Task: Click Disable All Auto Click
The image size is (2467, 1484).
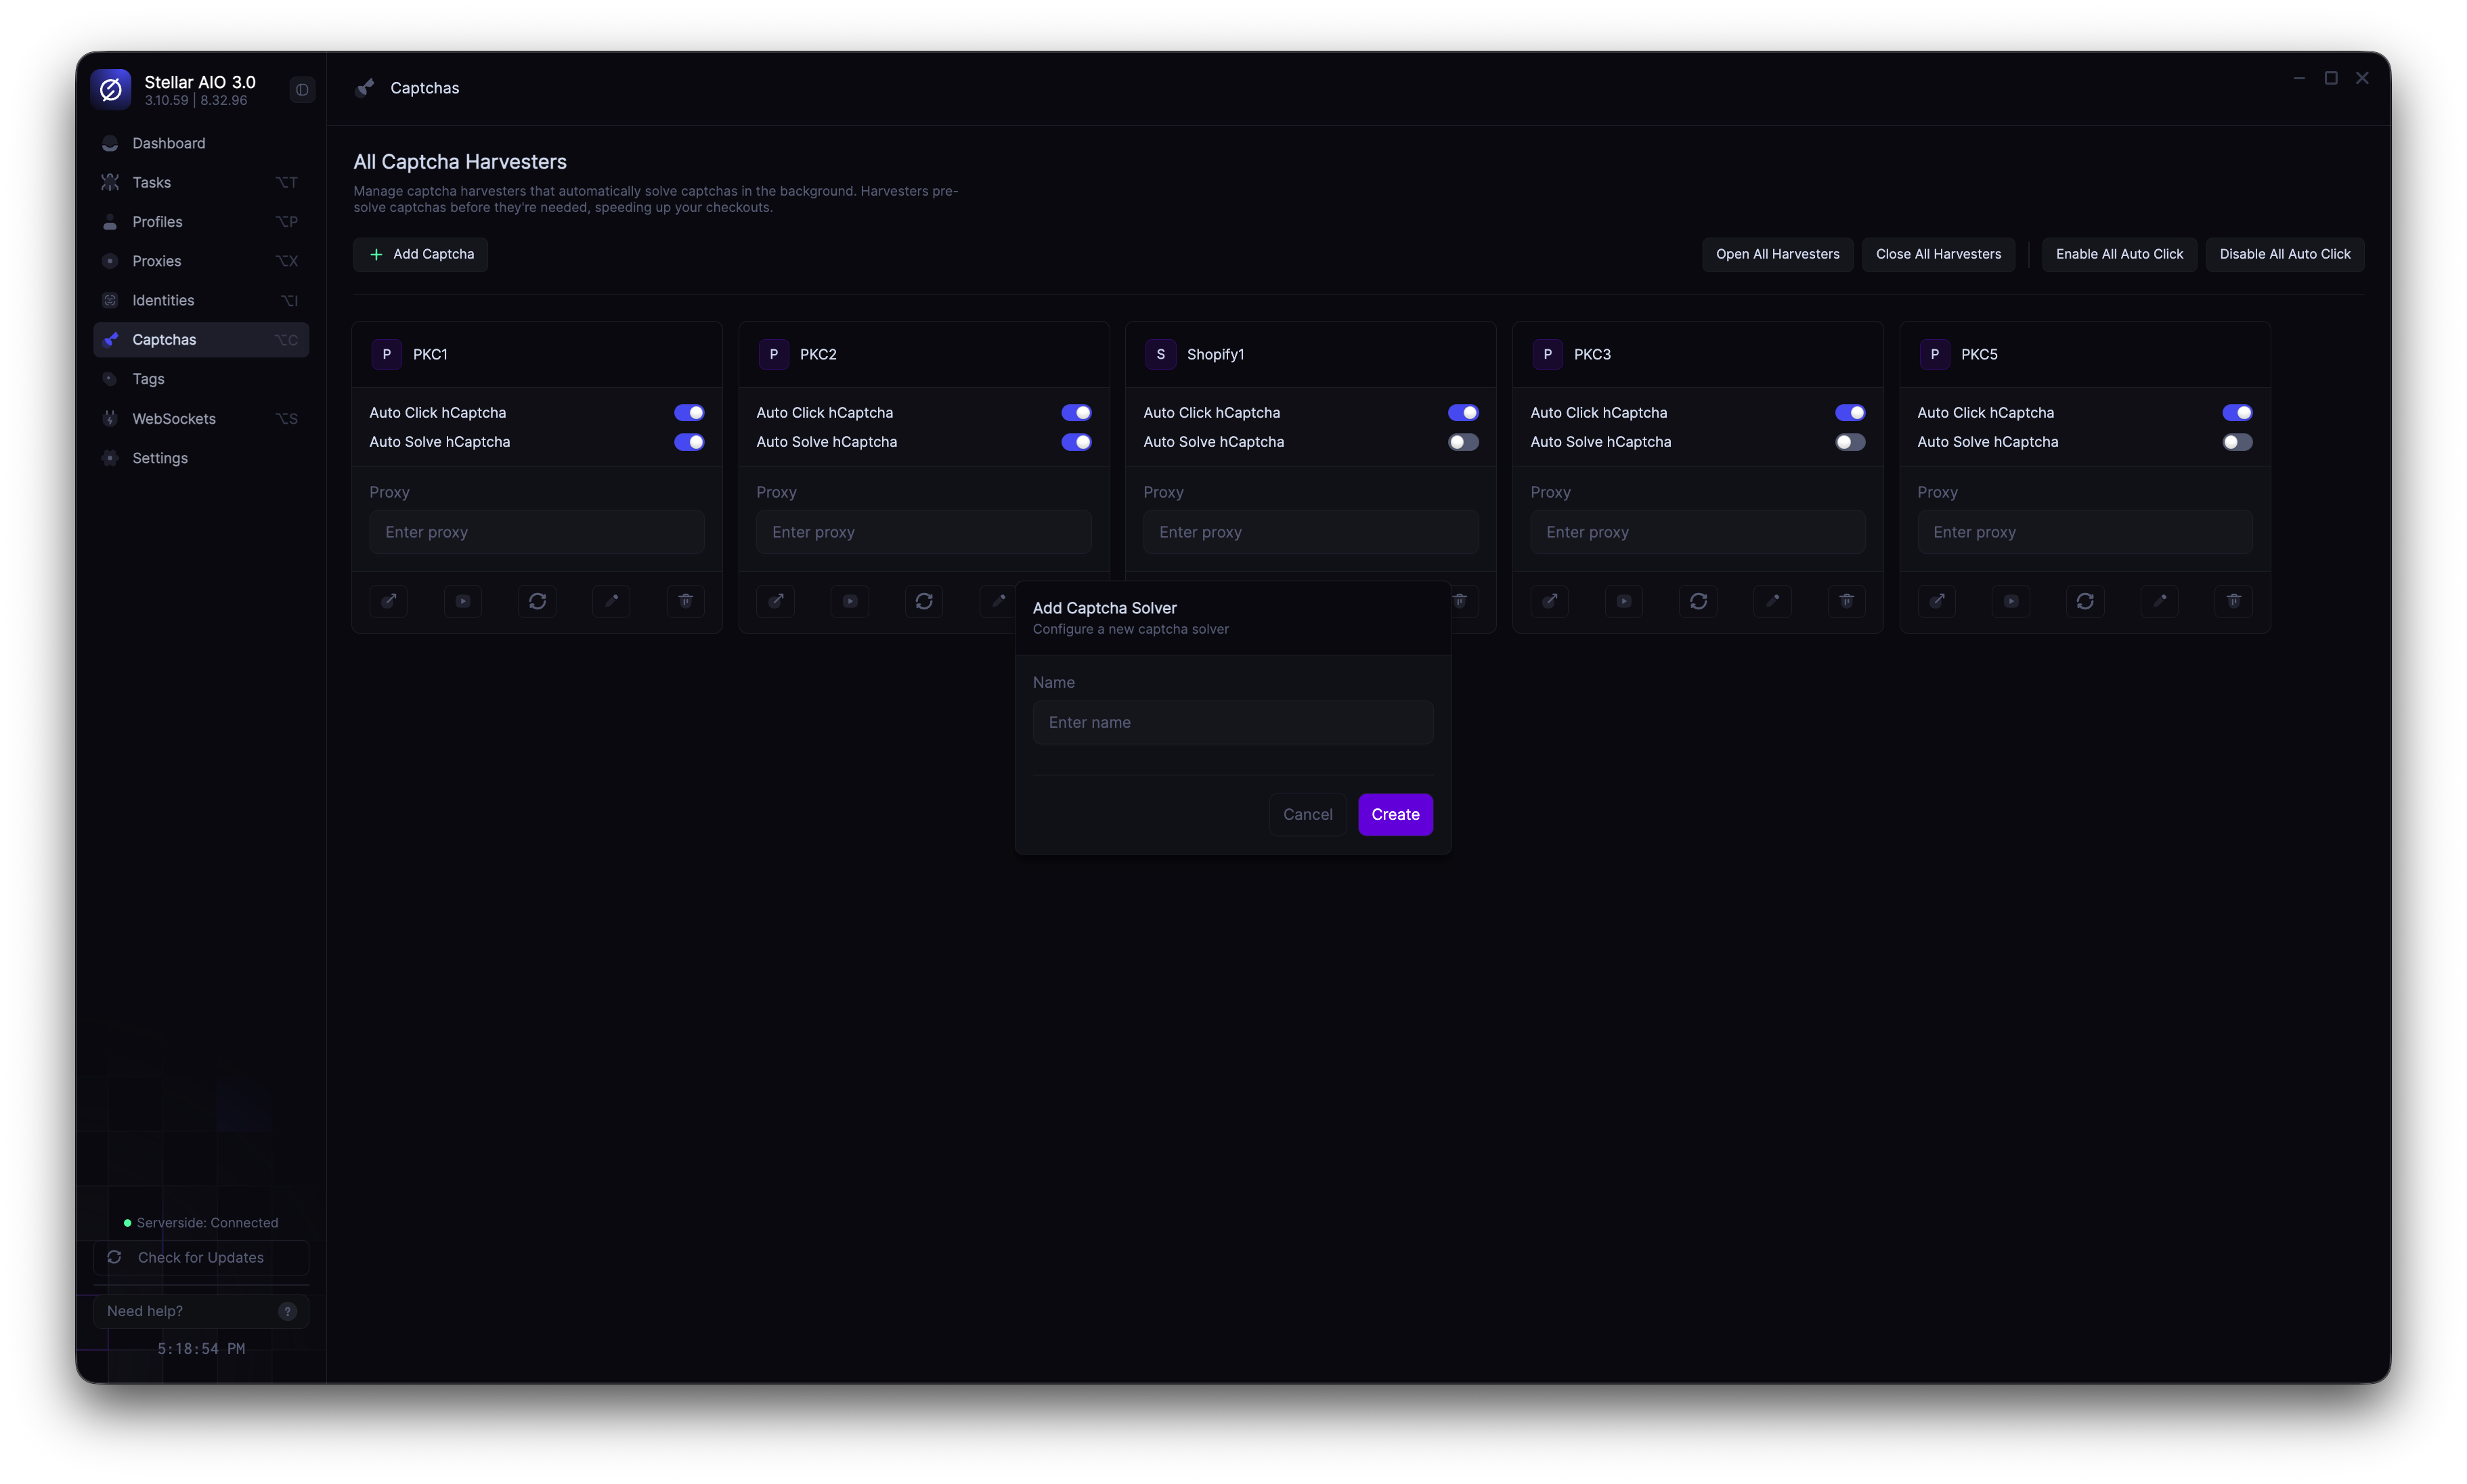Action: pyautogui.click(x=2284, y=254)
